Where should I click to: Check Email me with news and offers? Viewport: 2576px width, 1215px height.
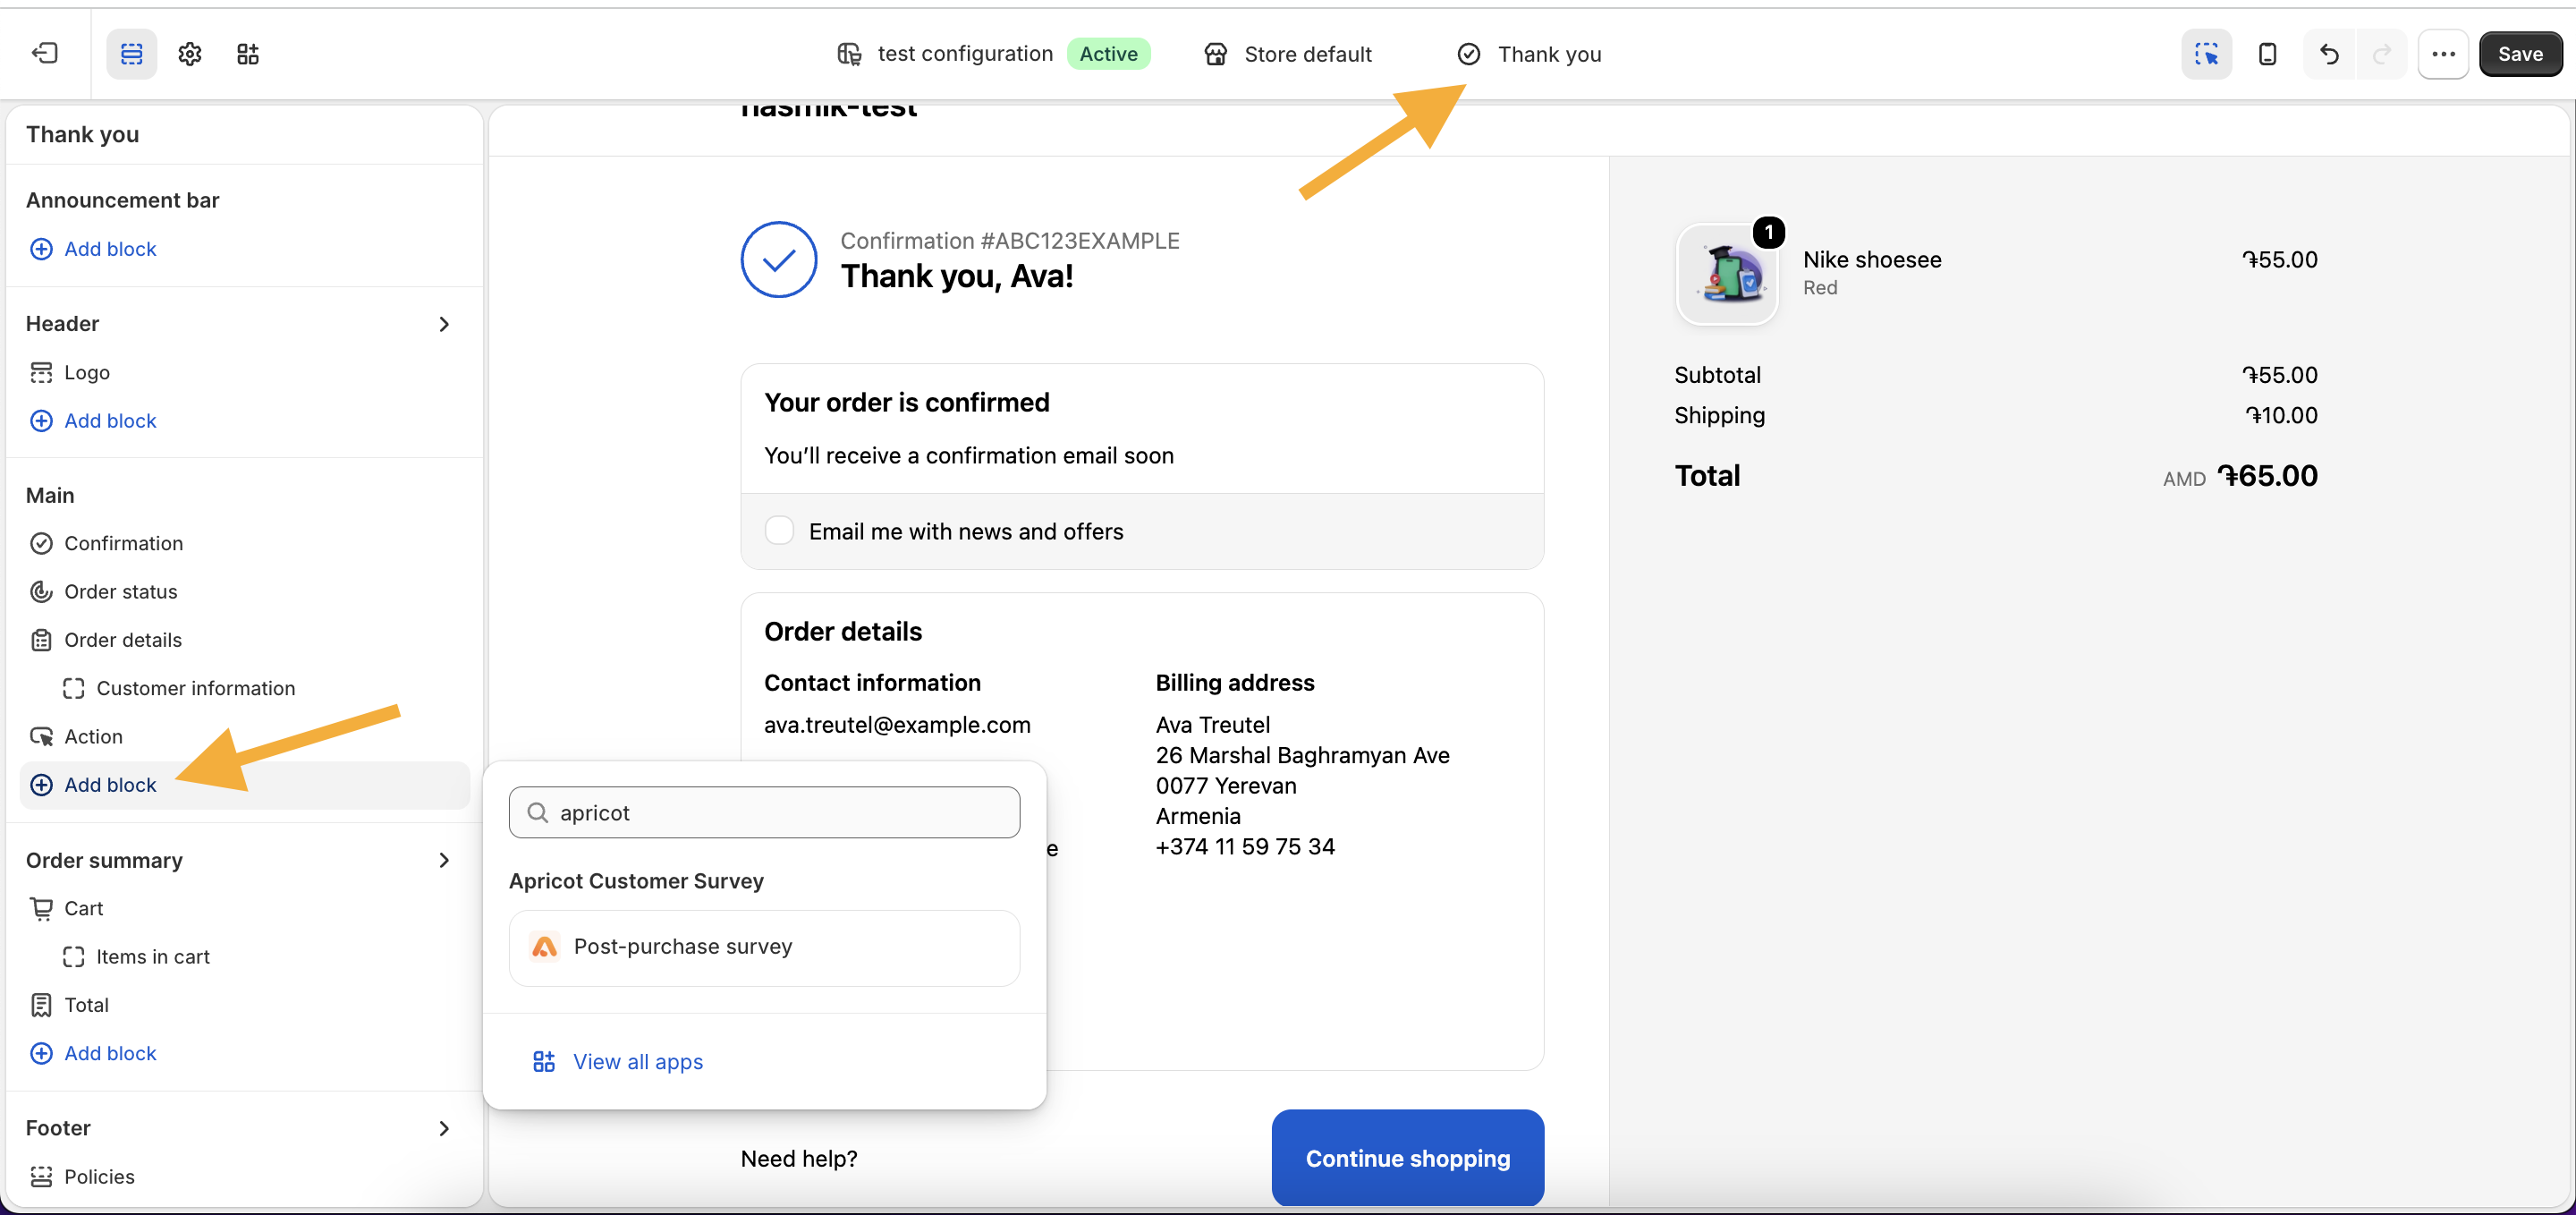[x=779, y=531]
